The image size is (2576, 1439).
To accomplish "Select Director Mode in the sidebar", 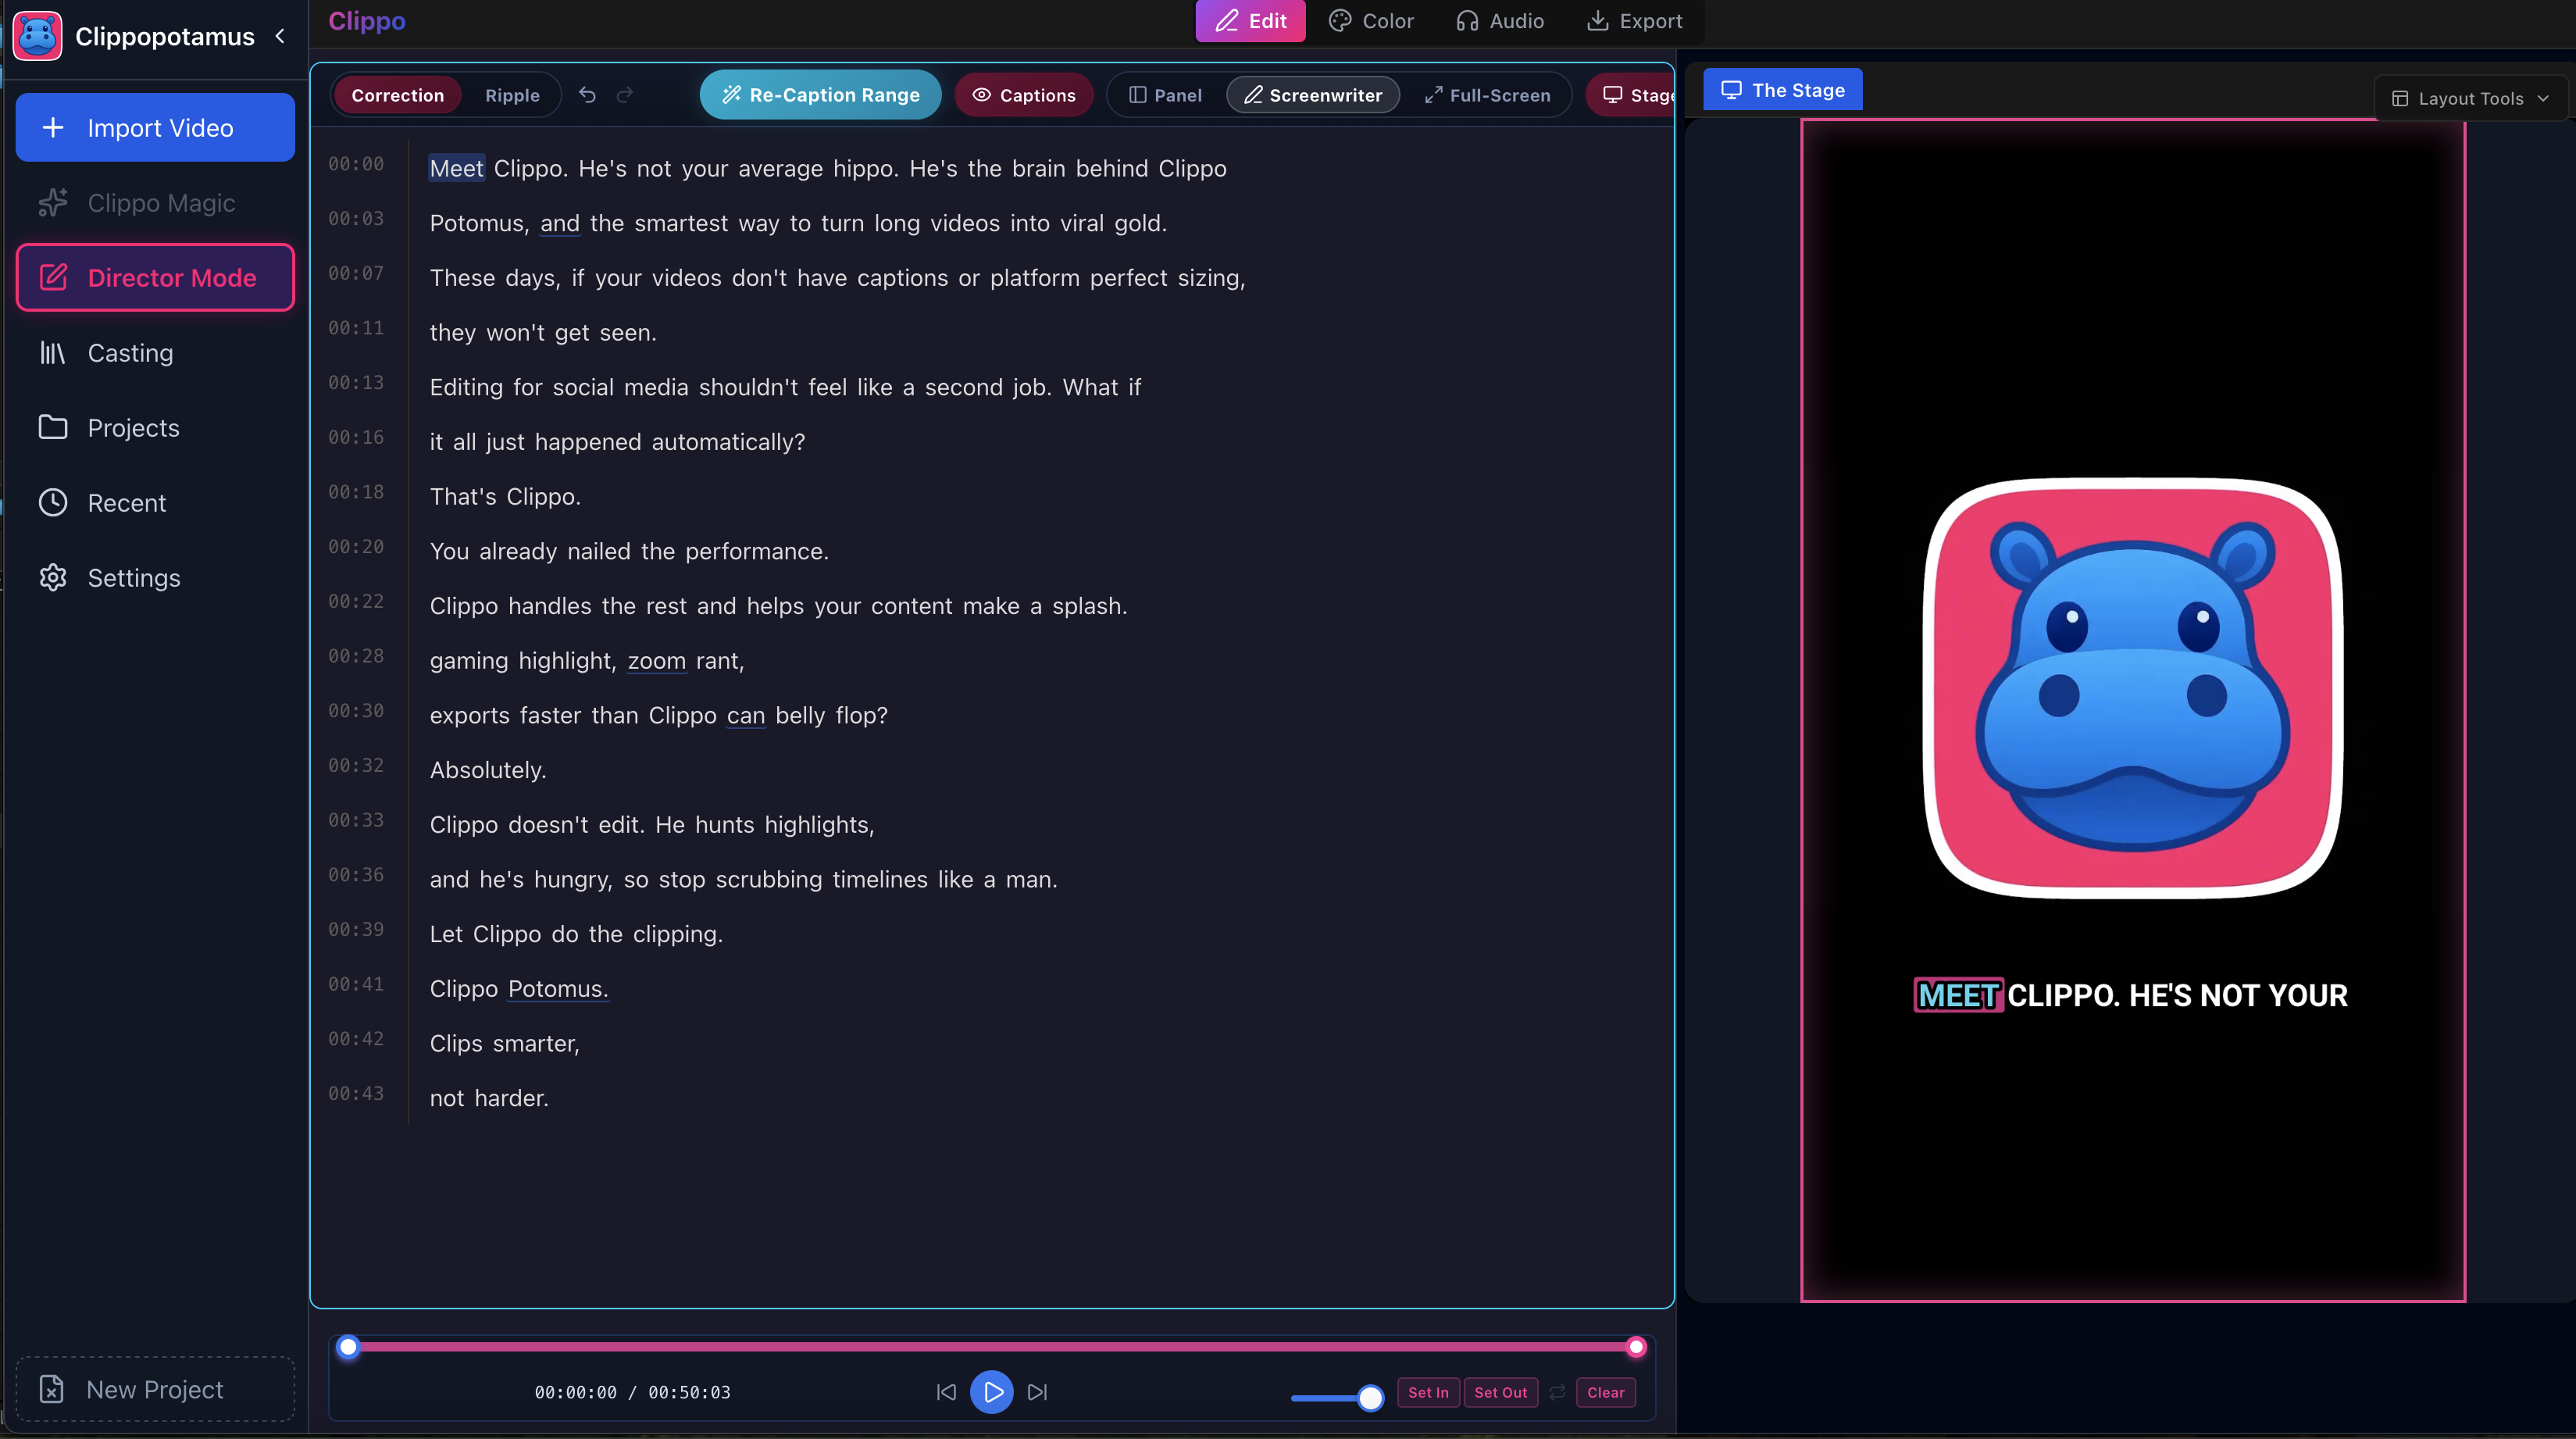I will 155,277.
